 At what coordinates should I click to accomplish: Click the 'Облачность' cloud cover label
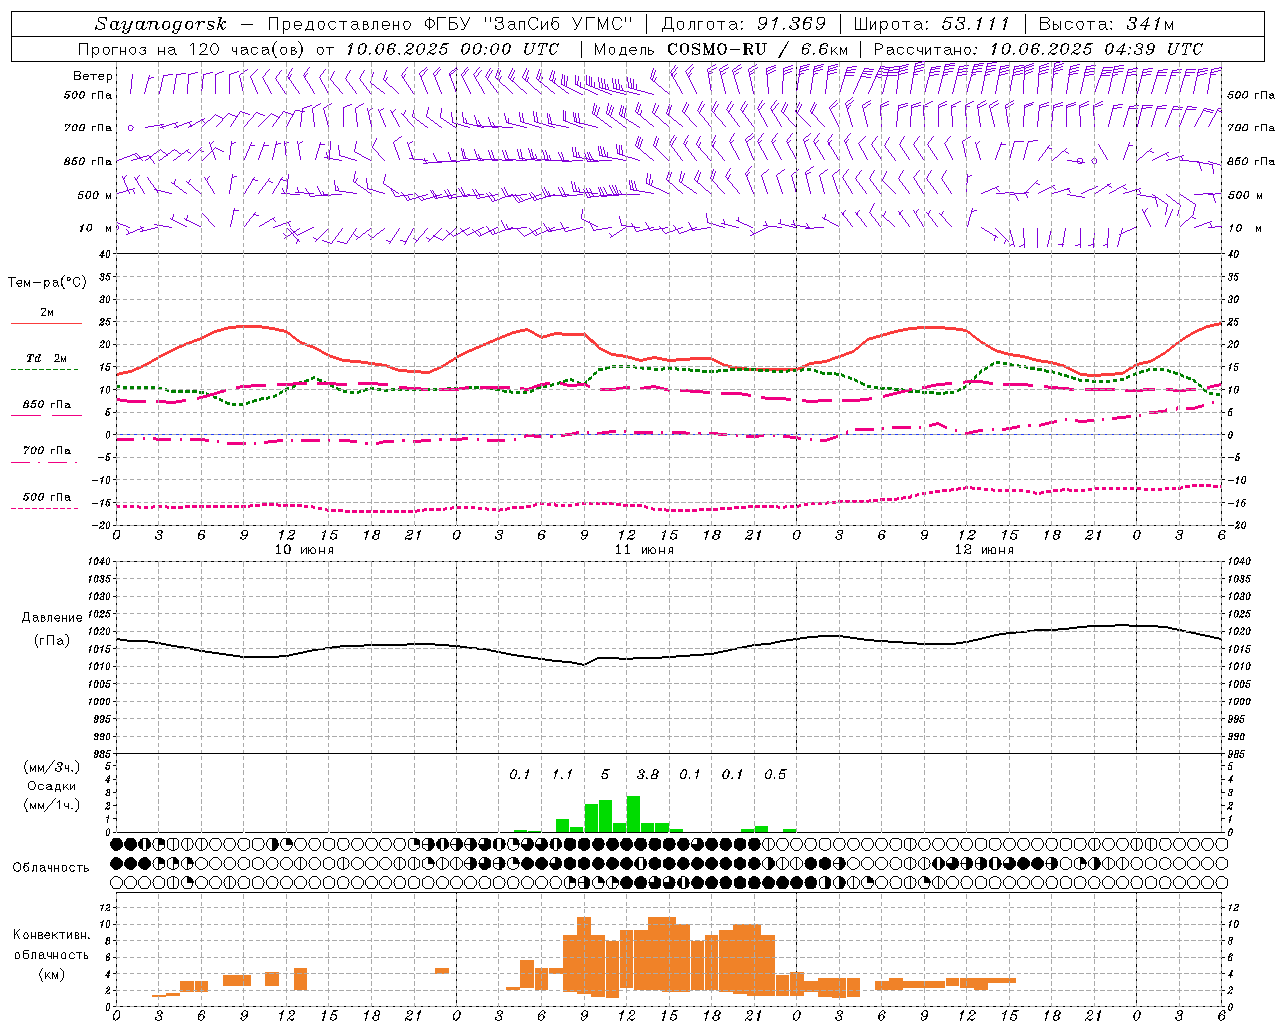pos(51,868)
